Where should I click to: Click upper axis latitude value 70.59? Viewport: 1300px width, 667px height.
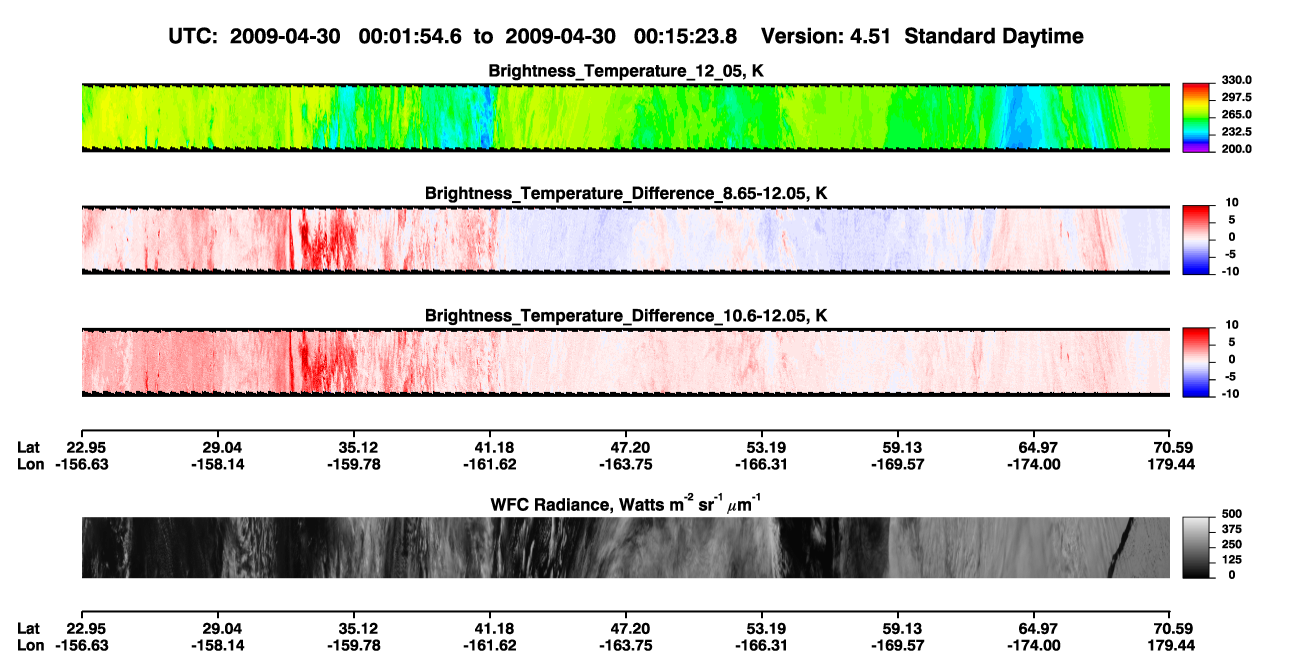tap(1174, 447)
